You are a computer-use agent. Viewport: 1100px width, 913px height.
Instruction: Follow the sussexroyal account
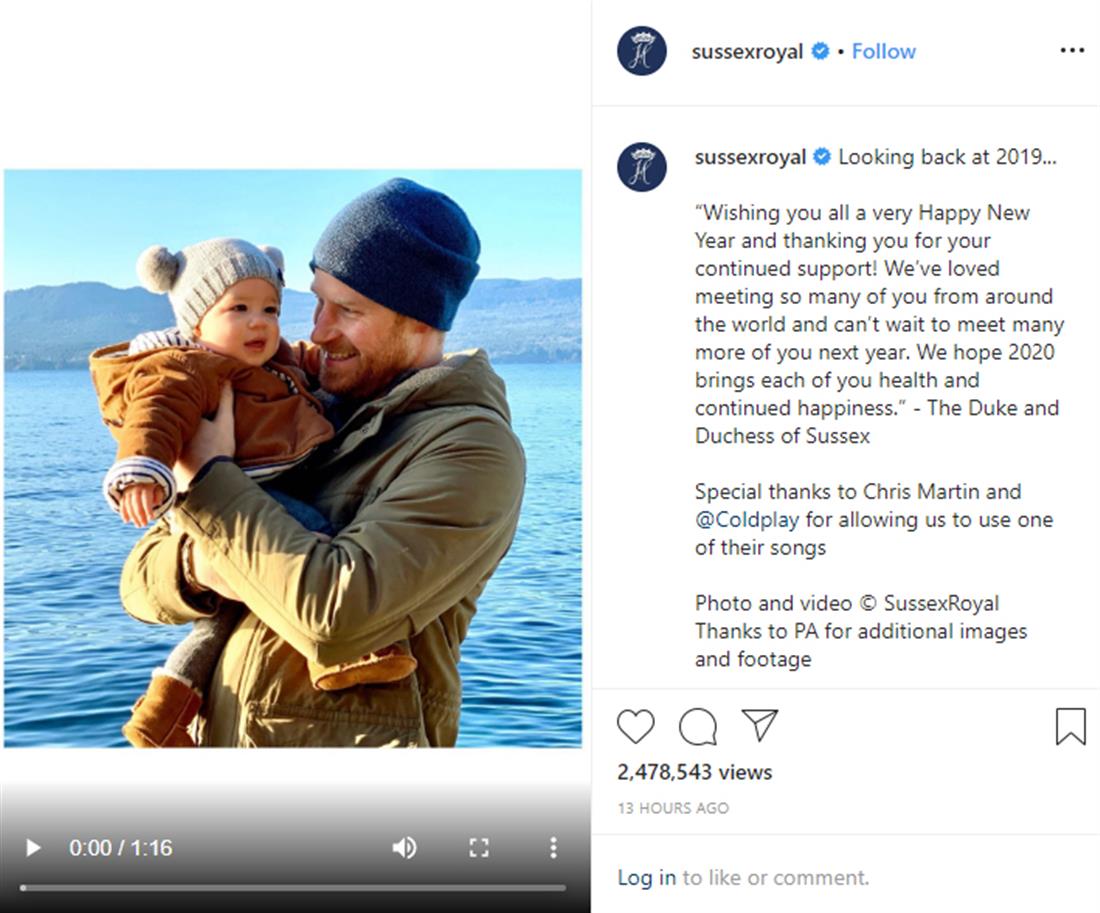click(x=883, y=52)
